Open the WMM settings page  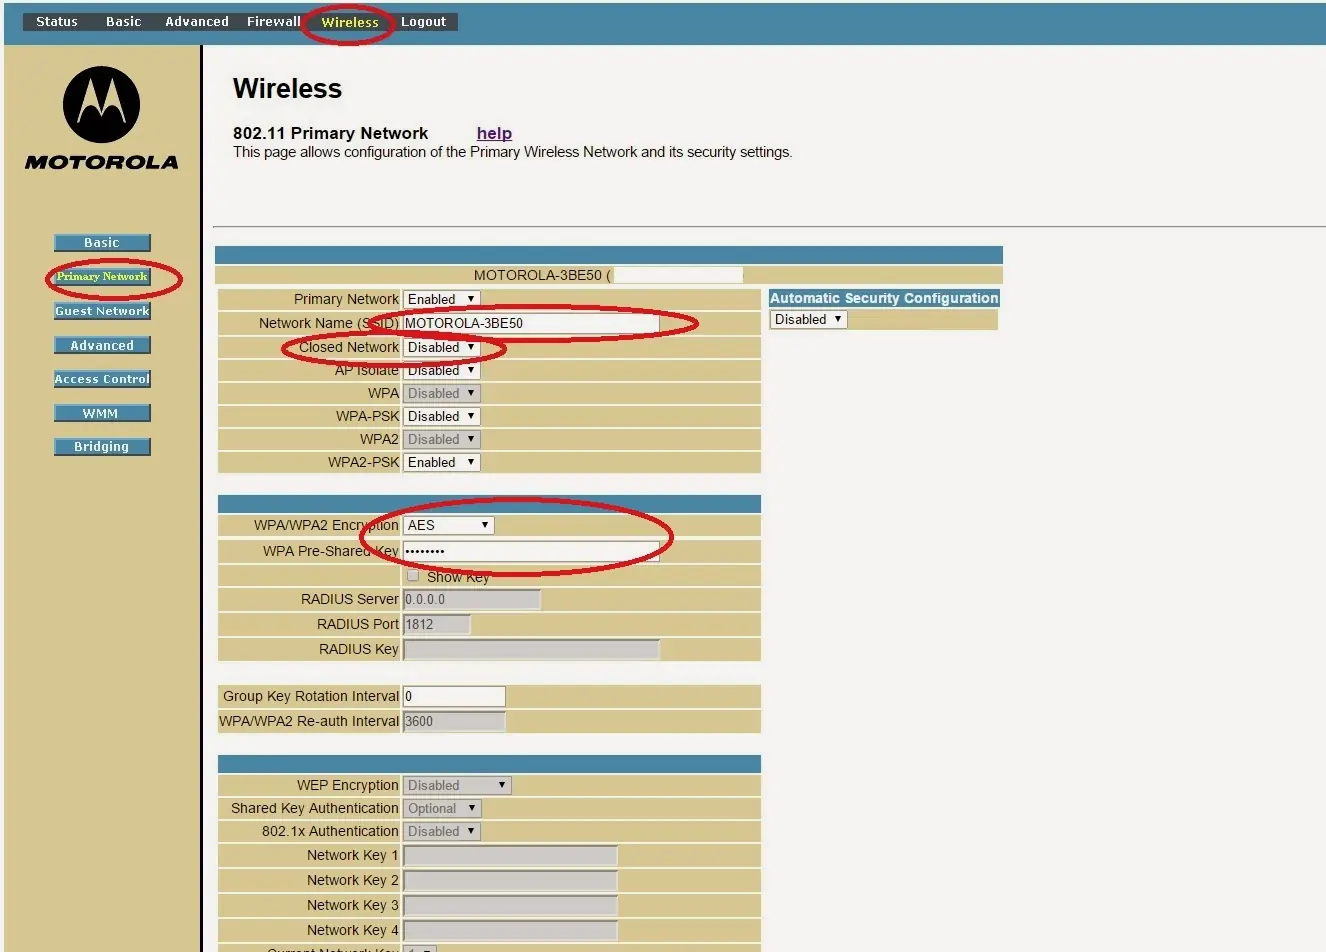[102, 413]
